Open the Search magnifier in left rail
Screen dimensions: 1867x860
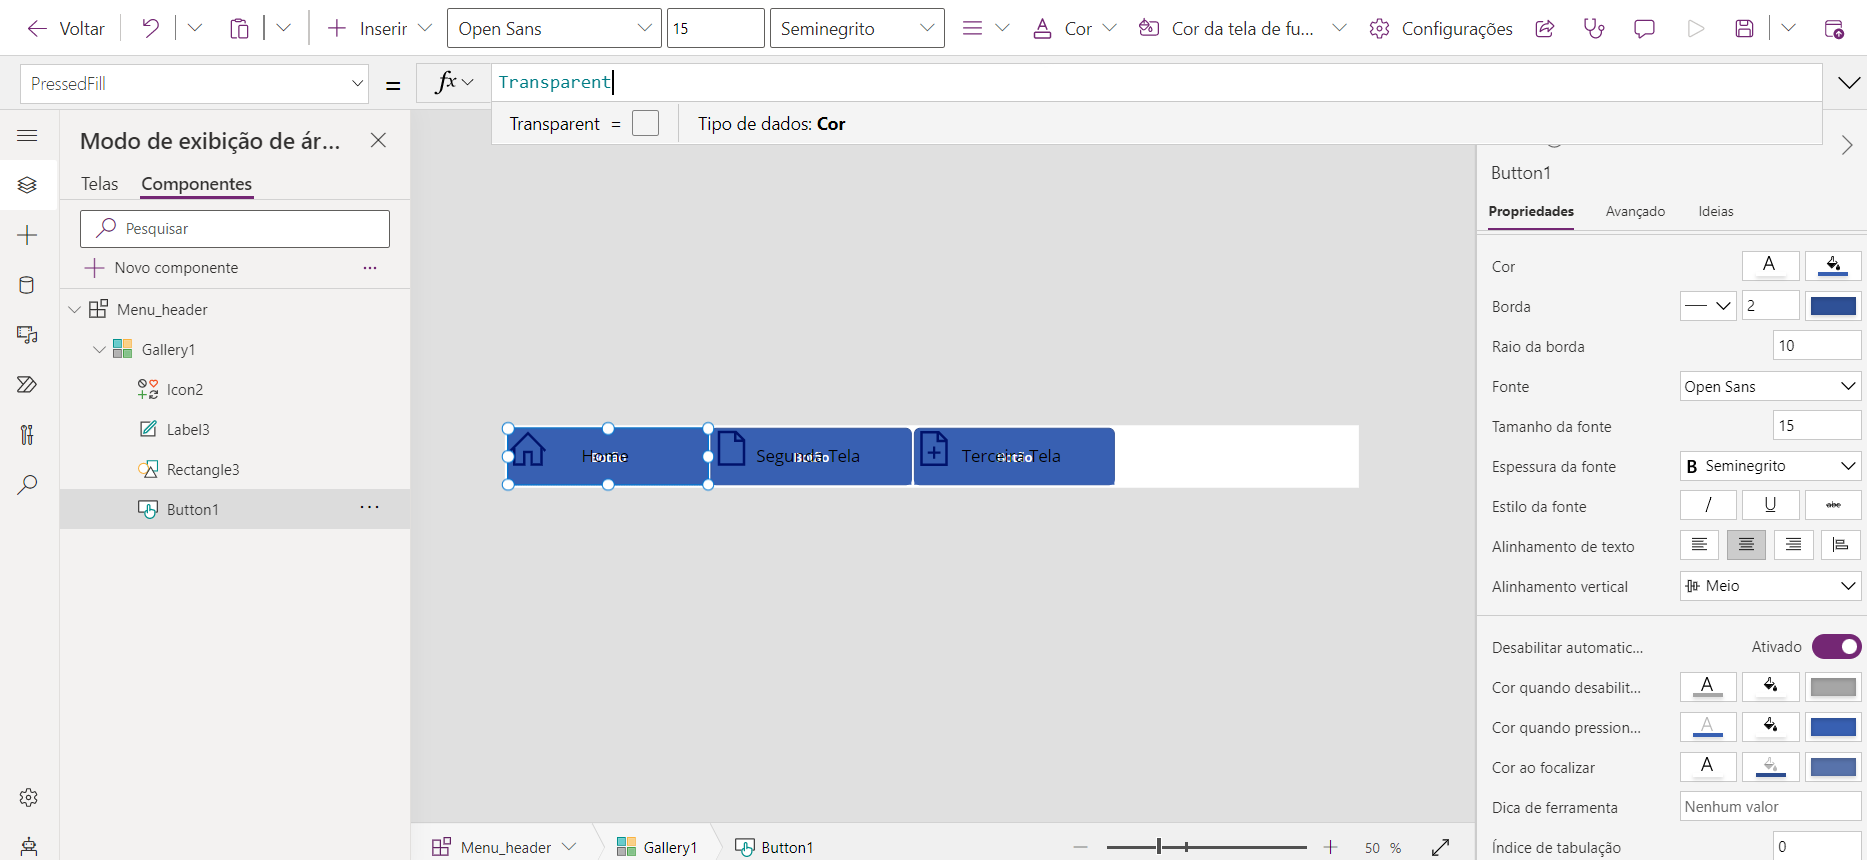tap(27, 485)
